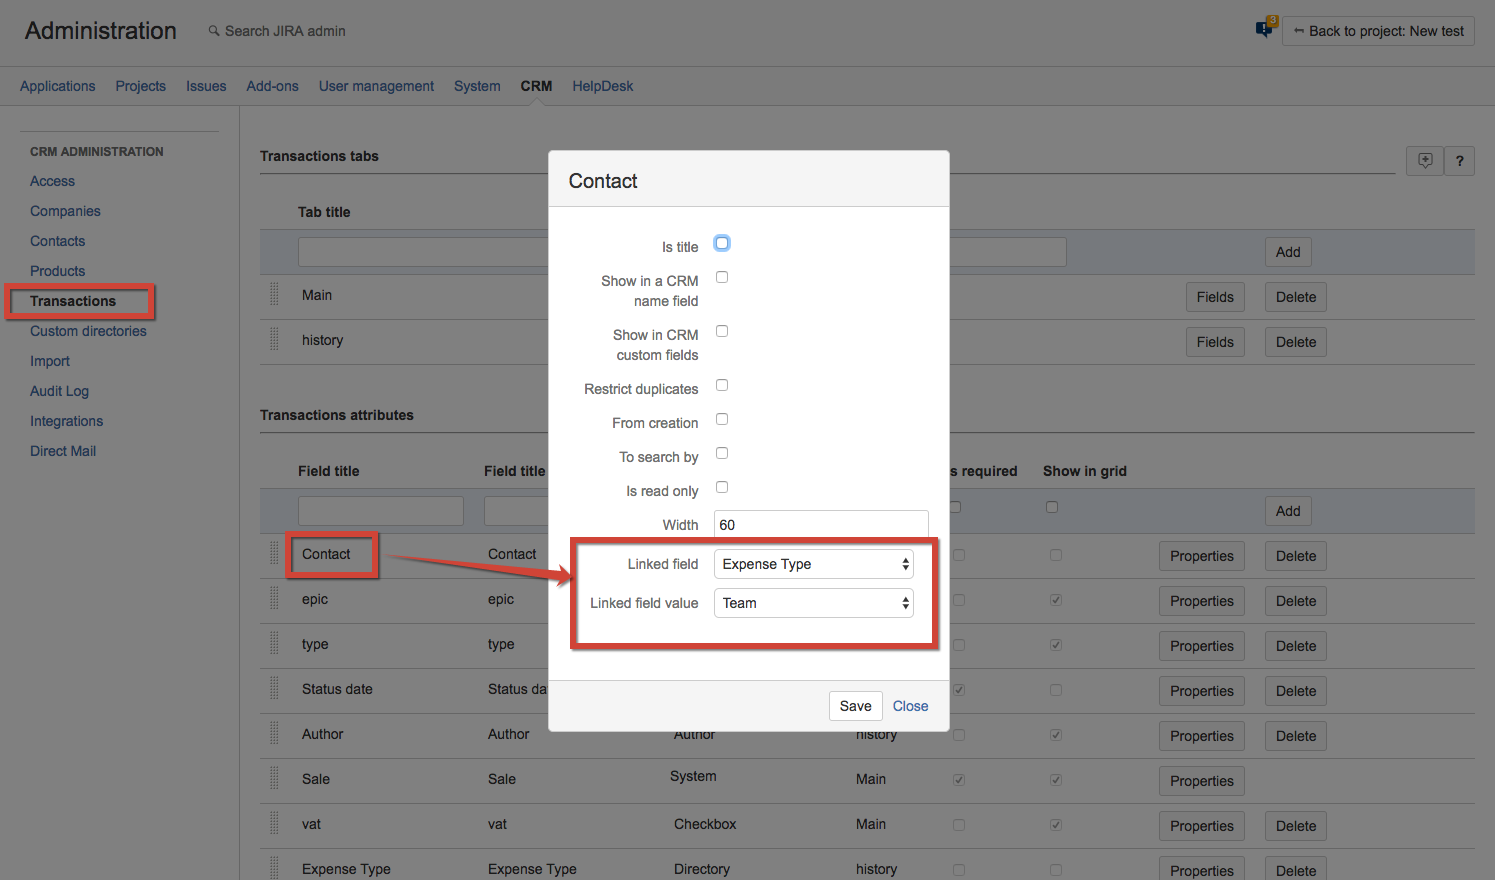Check the Restrict duplicates option
1495x880 pixels.
pos(722,385)
